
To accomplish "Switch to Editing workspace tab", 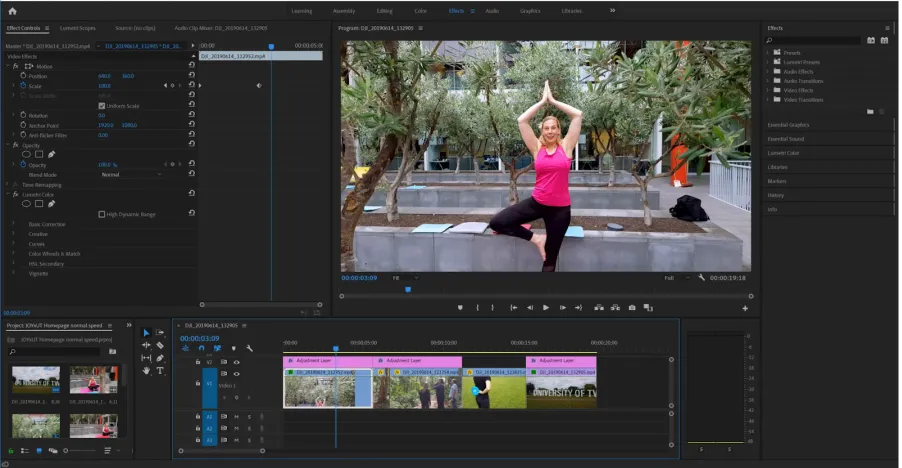I will click(384, 11).
